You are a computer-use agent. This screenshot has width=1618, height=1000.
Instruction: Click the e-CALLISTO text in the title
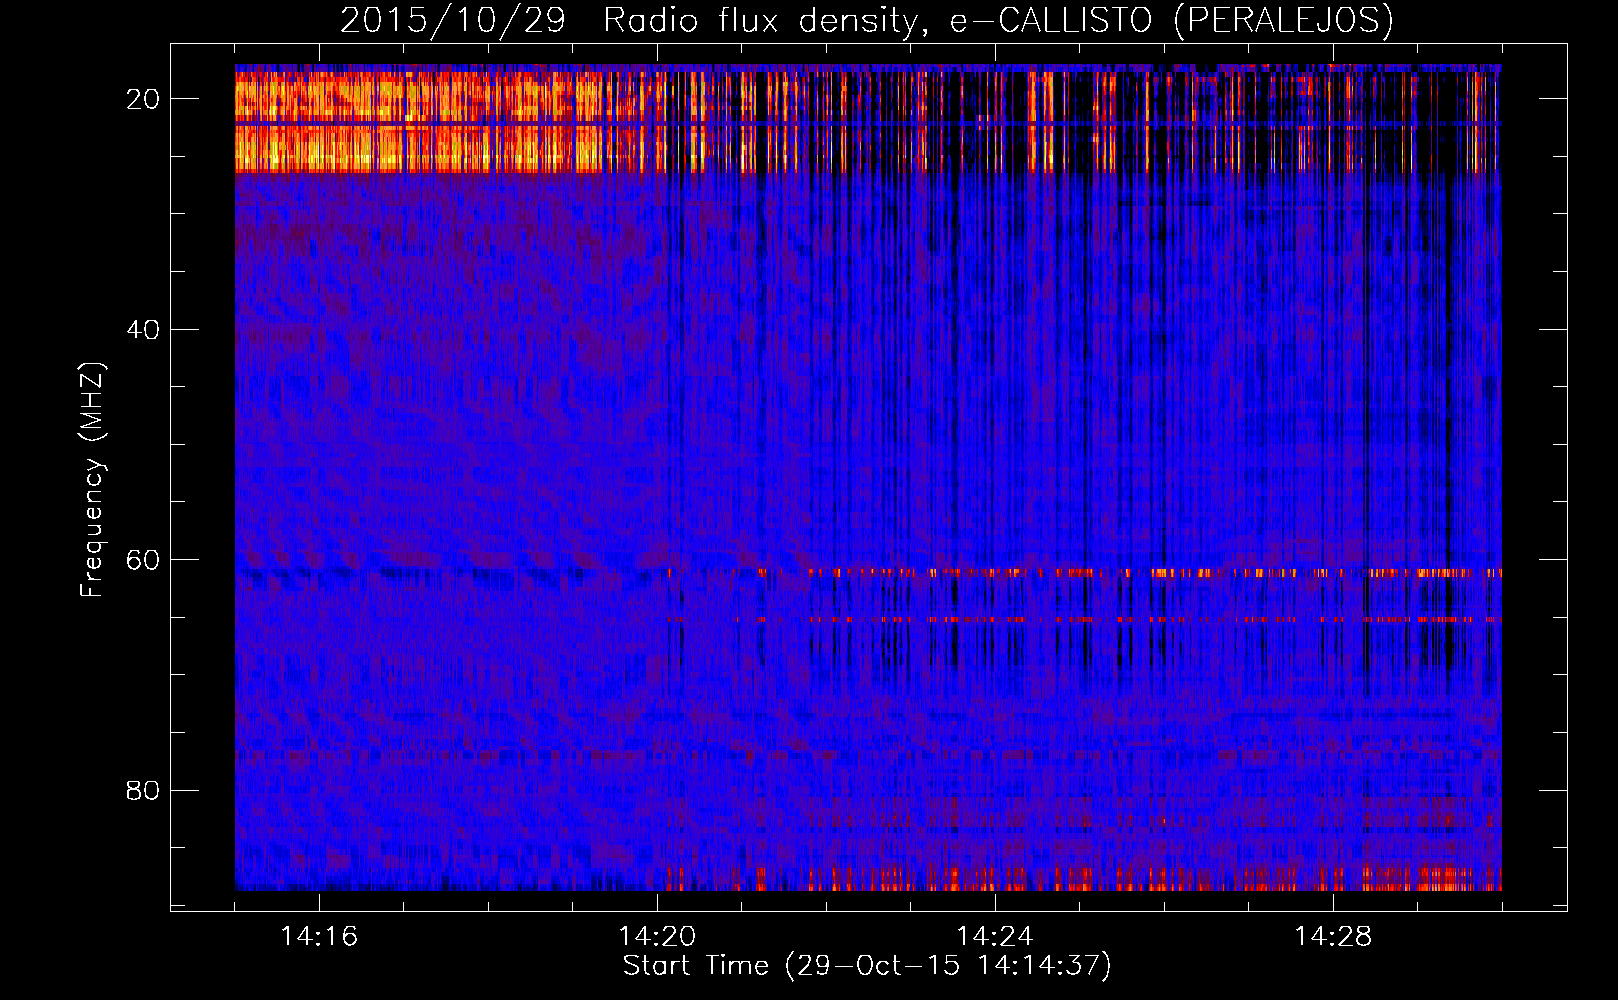(1051, 20)
